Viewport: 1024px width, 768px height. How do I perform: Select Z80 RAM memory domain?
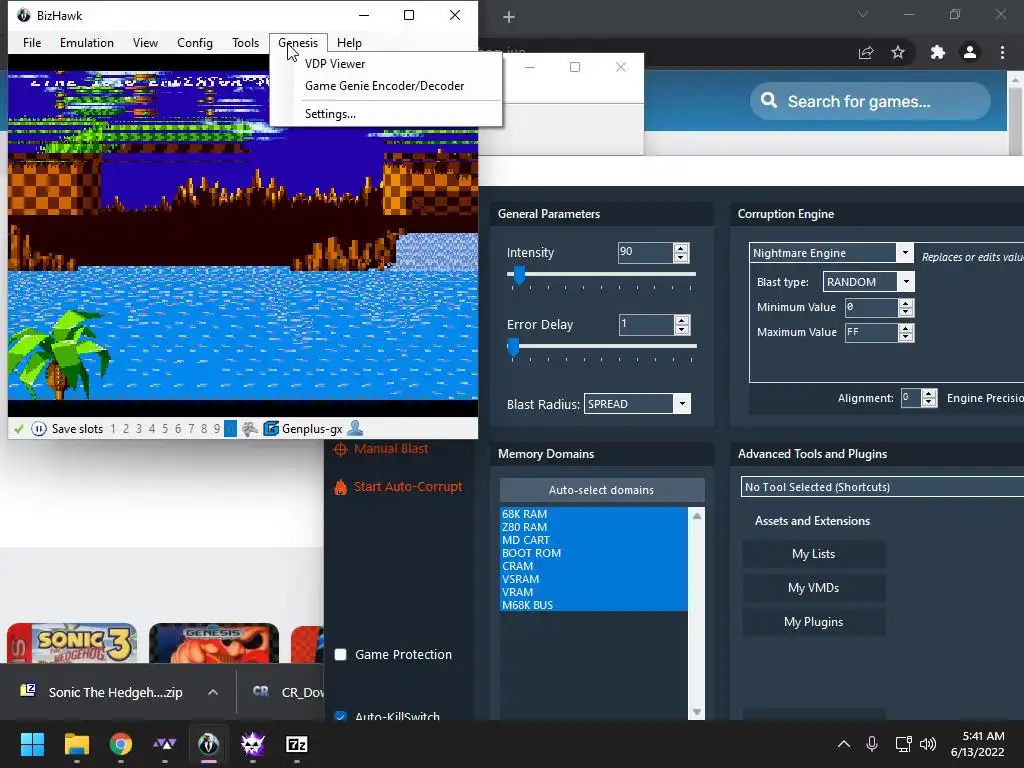pos(594,527)
